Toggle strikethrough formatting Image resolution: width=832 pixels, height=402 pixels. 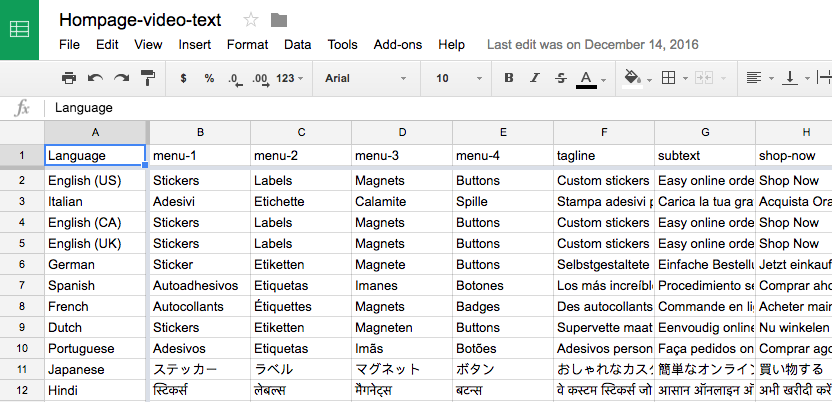click(x=560, y=78)
